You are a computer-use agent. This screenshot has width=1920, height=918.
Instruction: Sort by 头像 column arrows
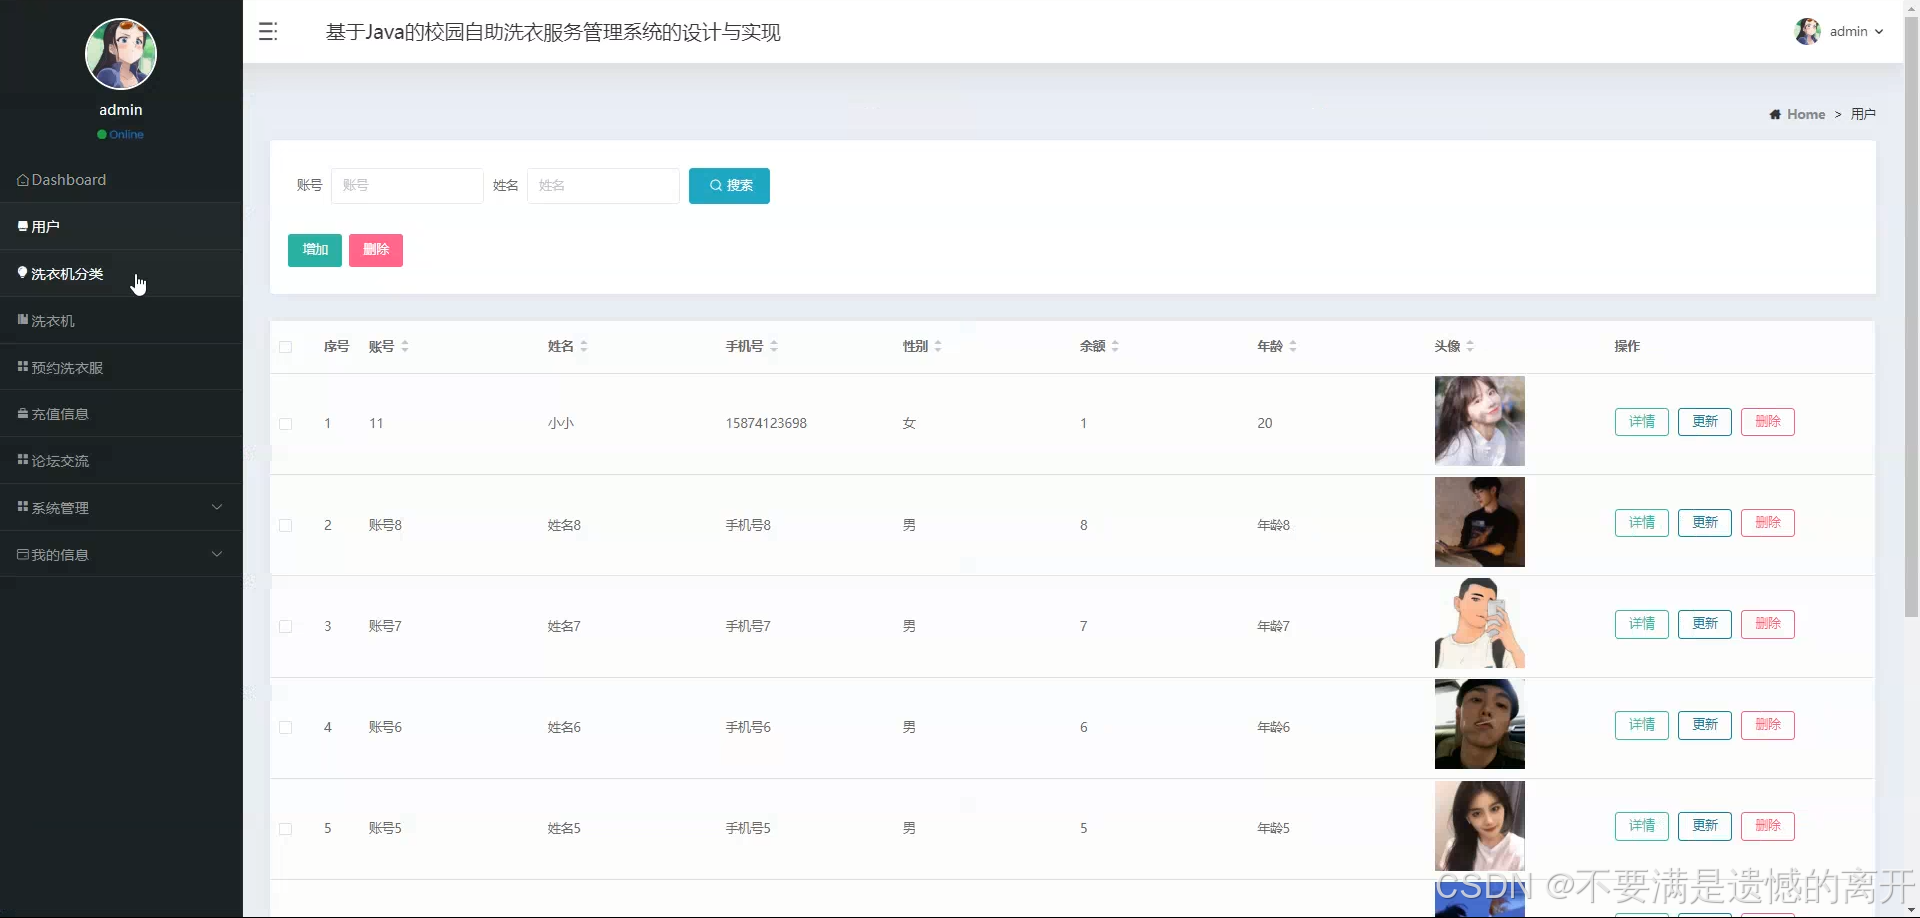1470,347
